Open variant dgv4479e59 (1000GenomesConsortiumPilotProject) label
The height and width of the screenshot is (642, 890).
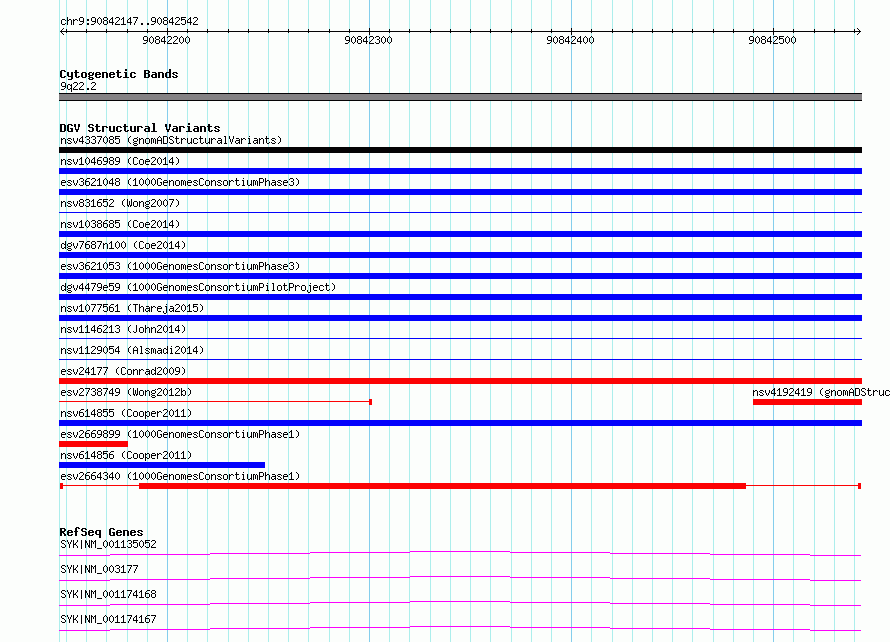[198, 287]
